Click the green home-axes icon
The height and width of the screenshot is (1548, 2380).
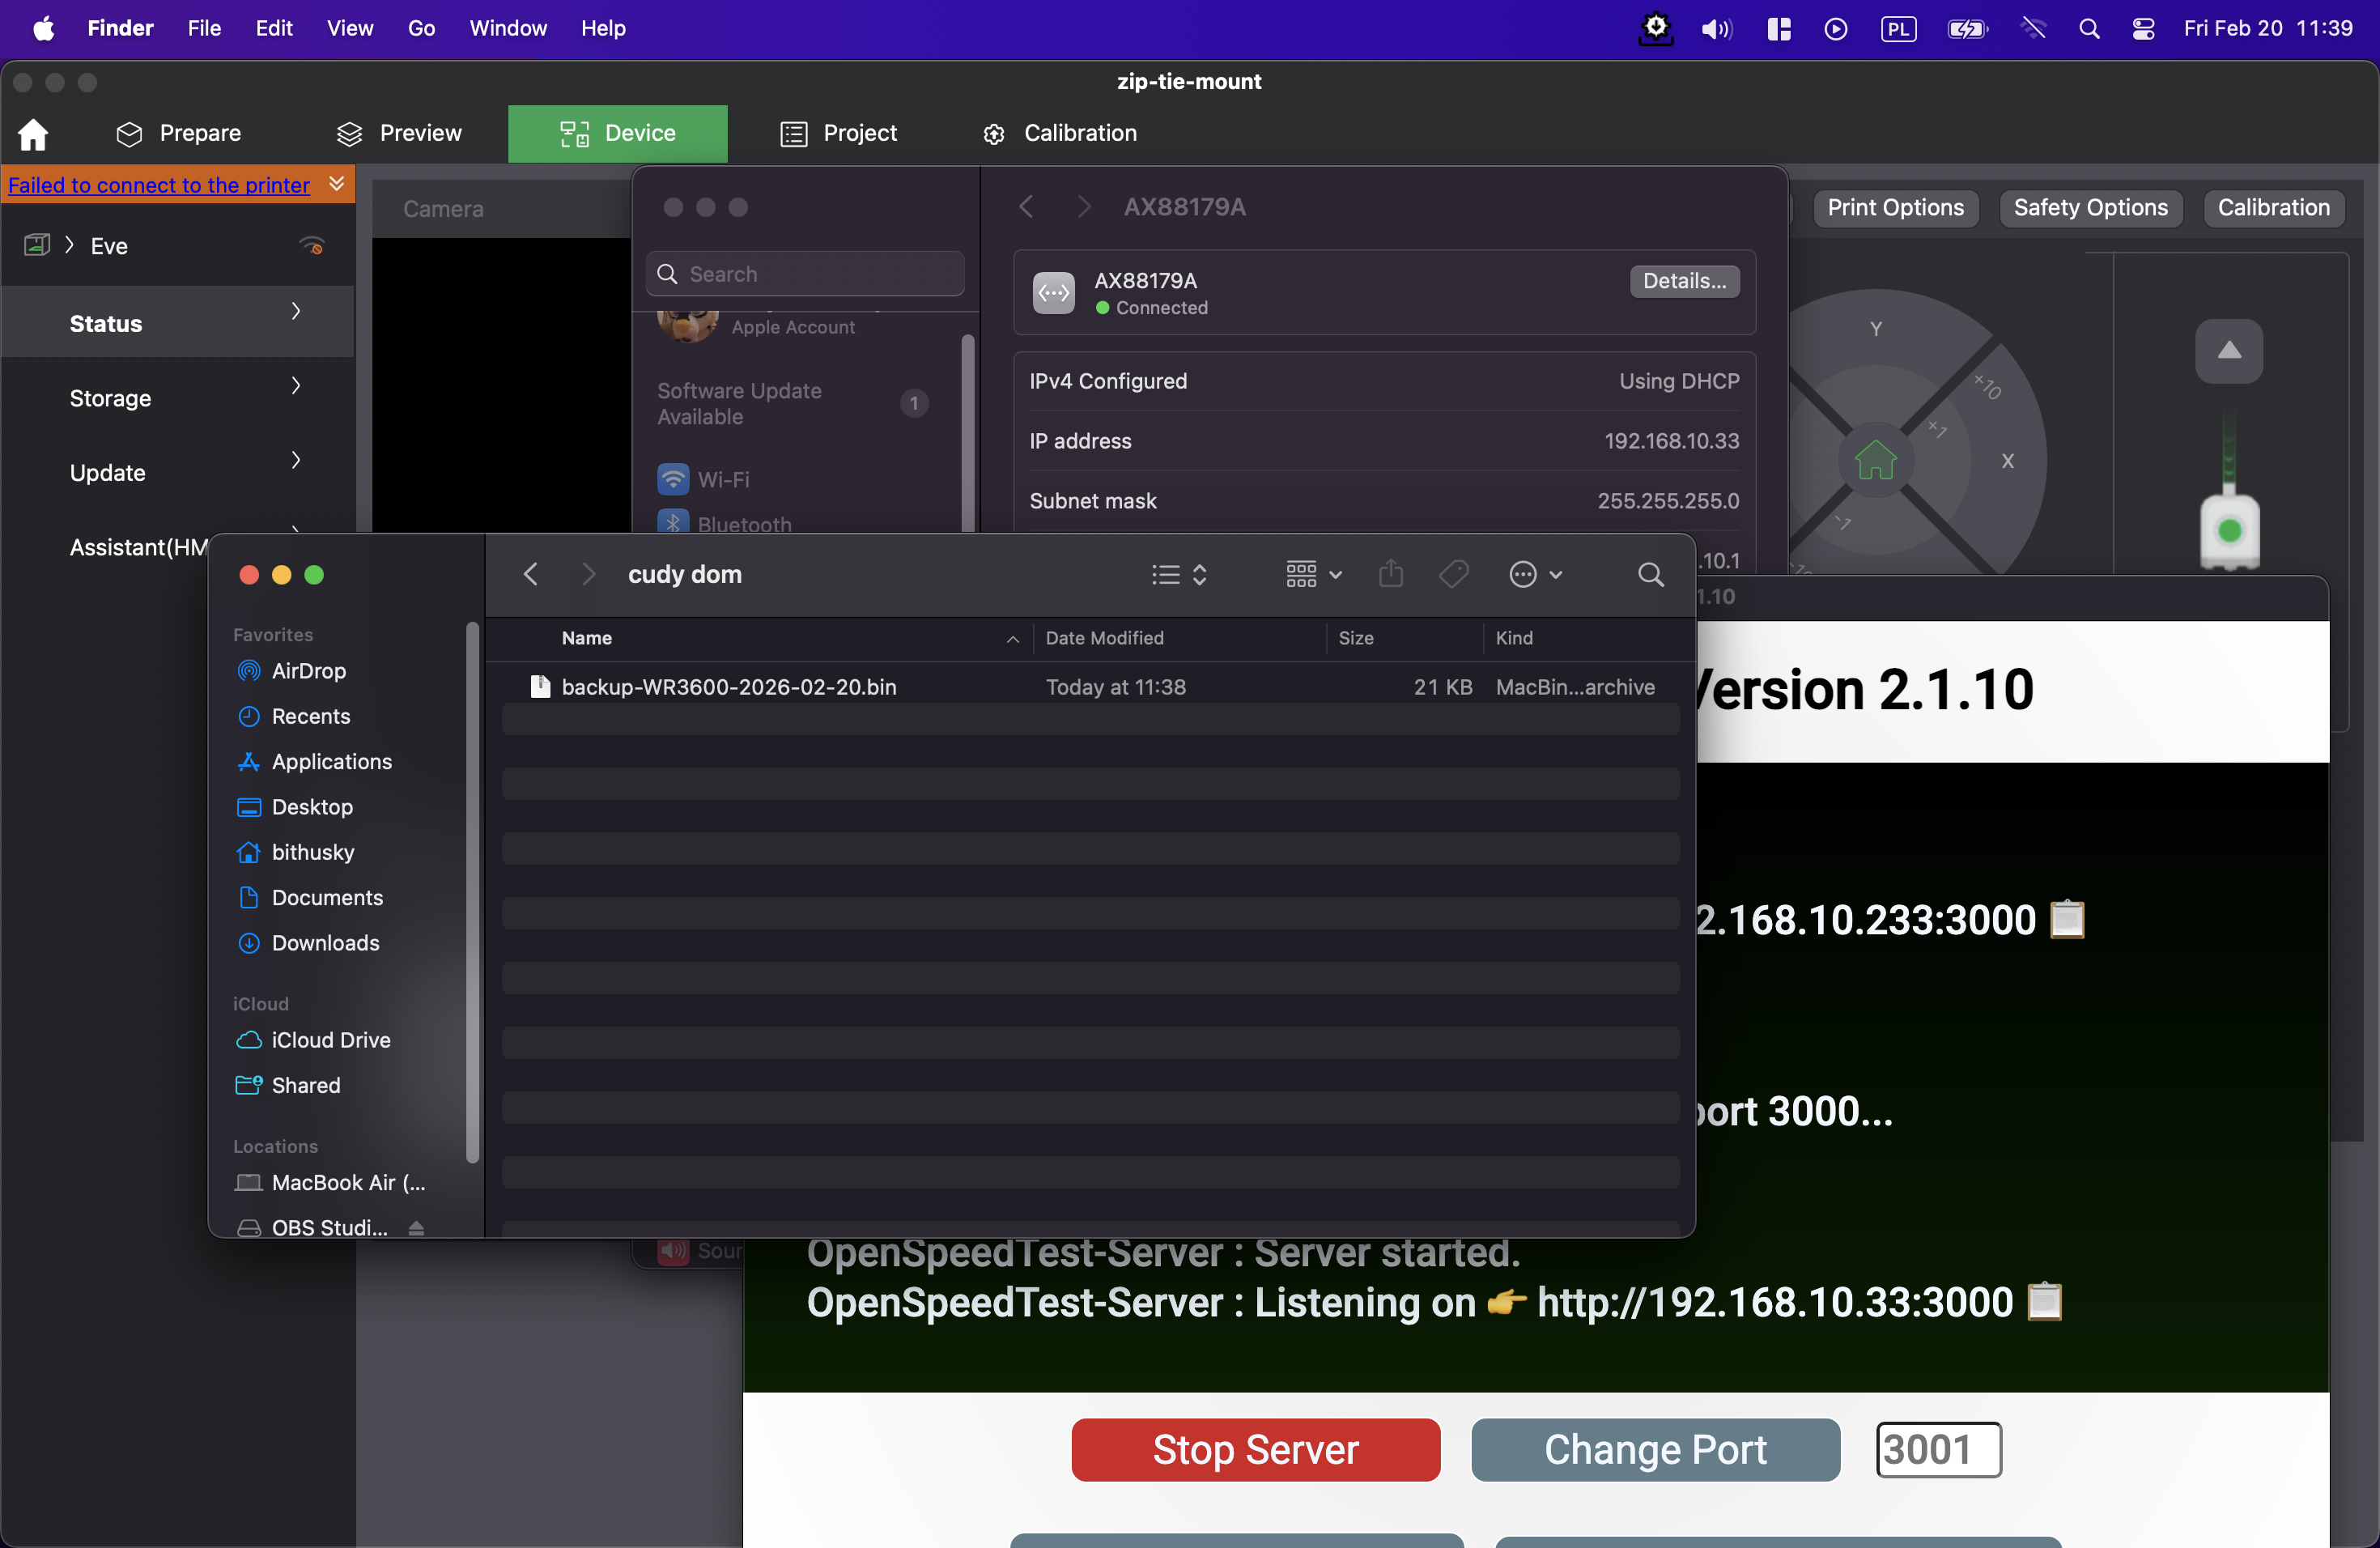(1875, 461)
